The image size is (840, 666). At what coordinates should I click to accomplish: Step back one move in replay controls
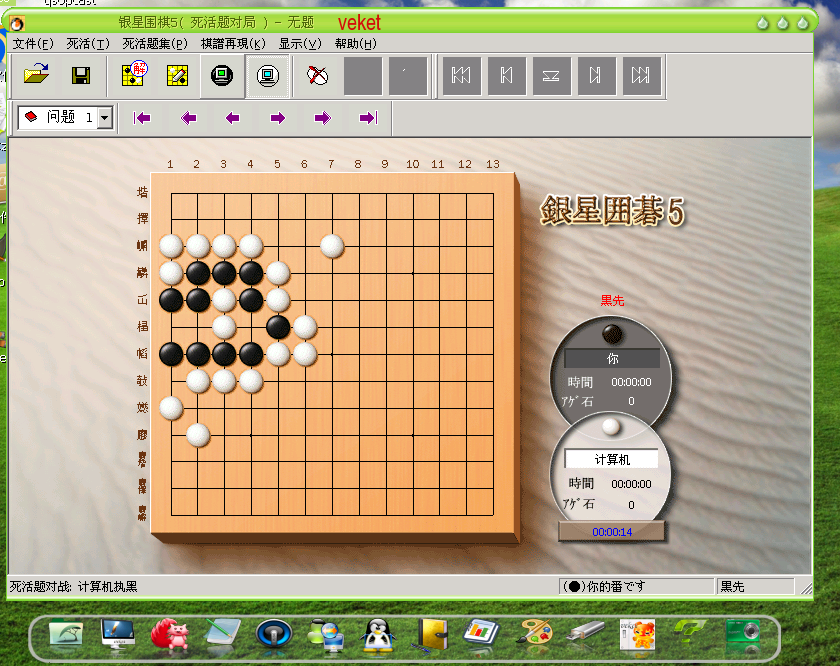pos(506,76)
